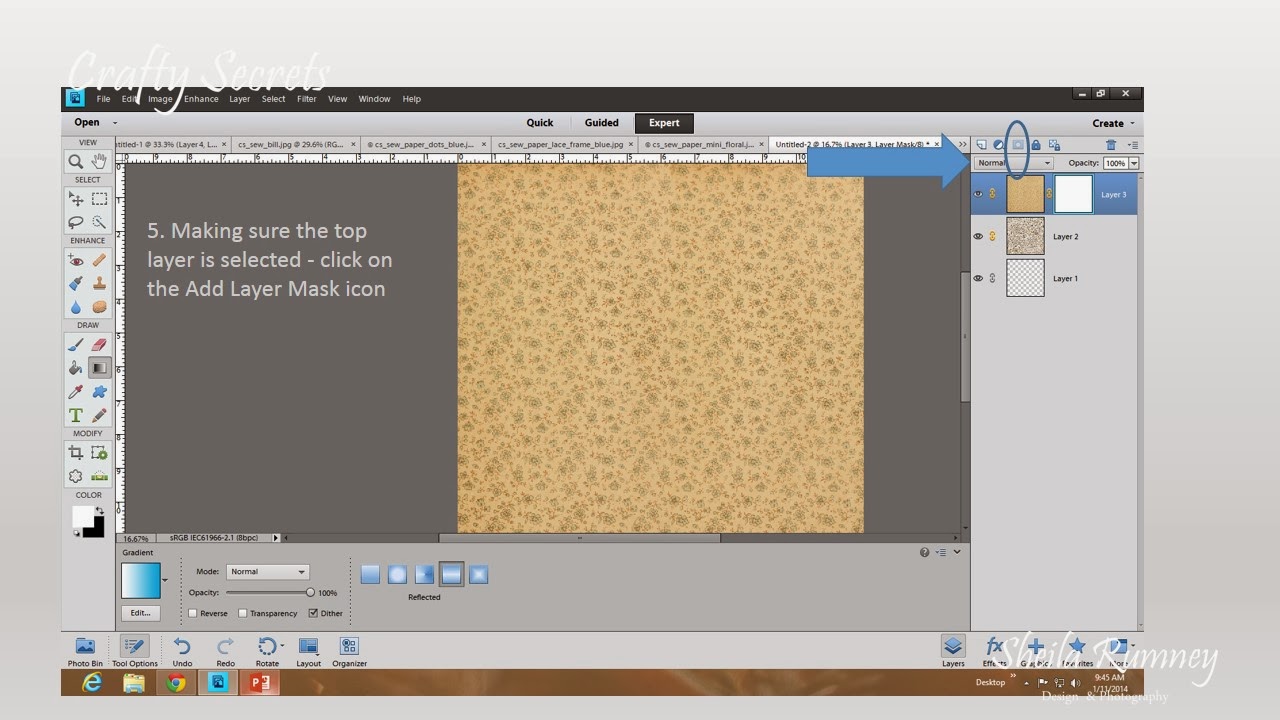Open the Layout button
The height and width of the screenshot is (720, 1280).
point(309,651)
